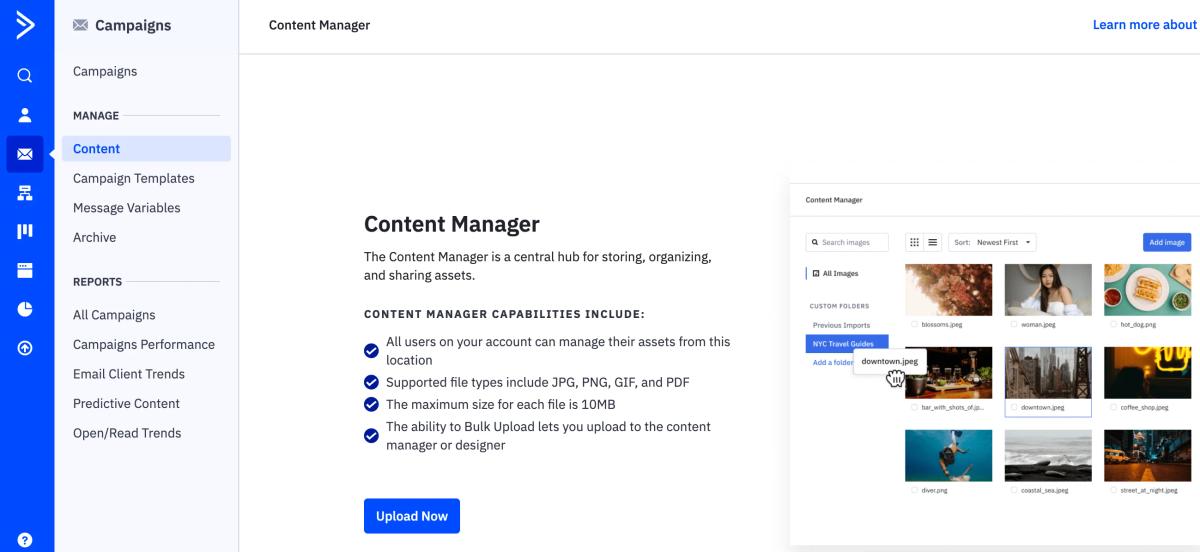Screen dimensions: 1200x552
Task: Open search from the sidebar magnifier icon
Action: [25, 76]
